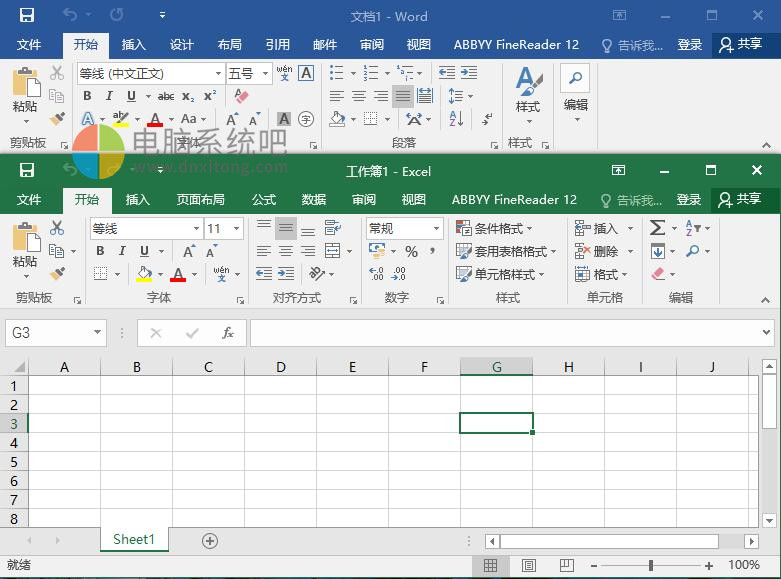Viewport: 781px width, 579px height.
Task: Click Word increase indent icon
Action: (469, 73)
